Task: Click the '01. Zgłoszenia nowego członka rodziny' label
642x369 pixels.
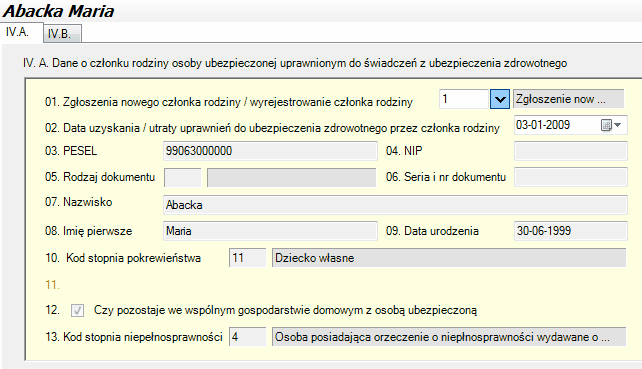Action: coord(229,102)
